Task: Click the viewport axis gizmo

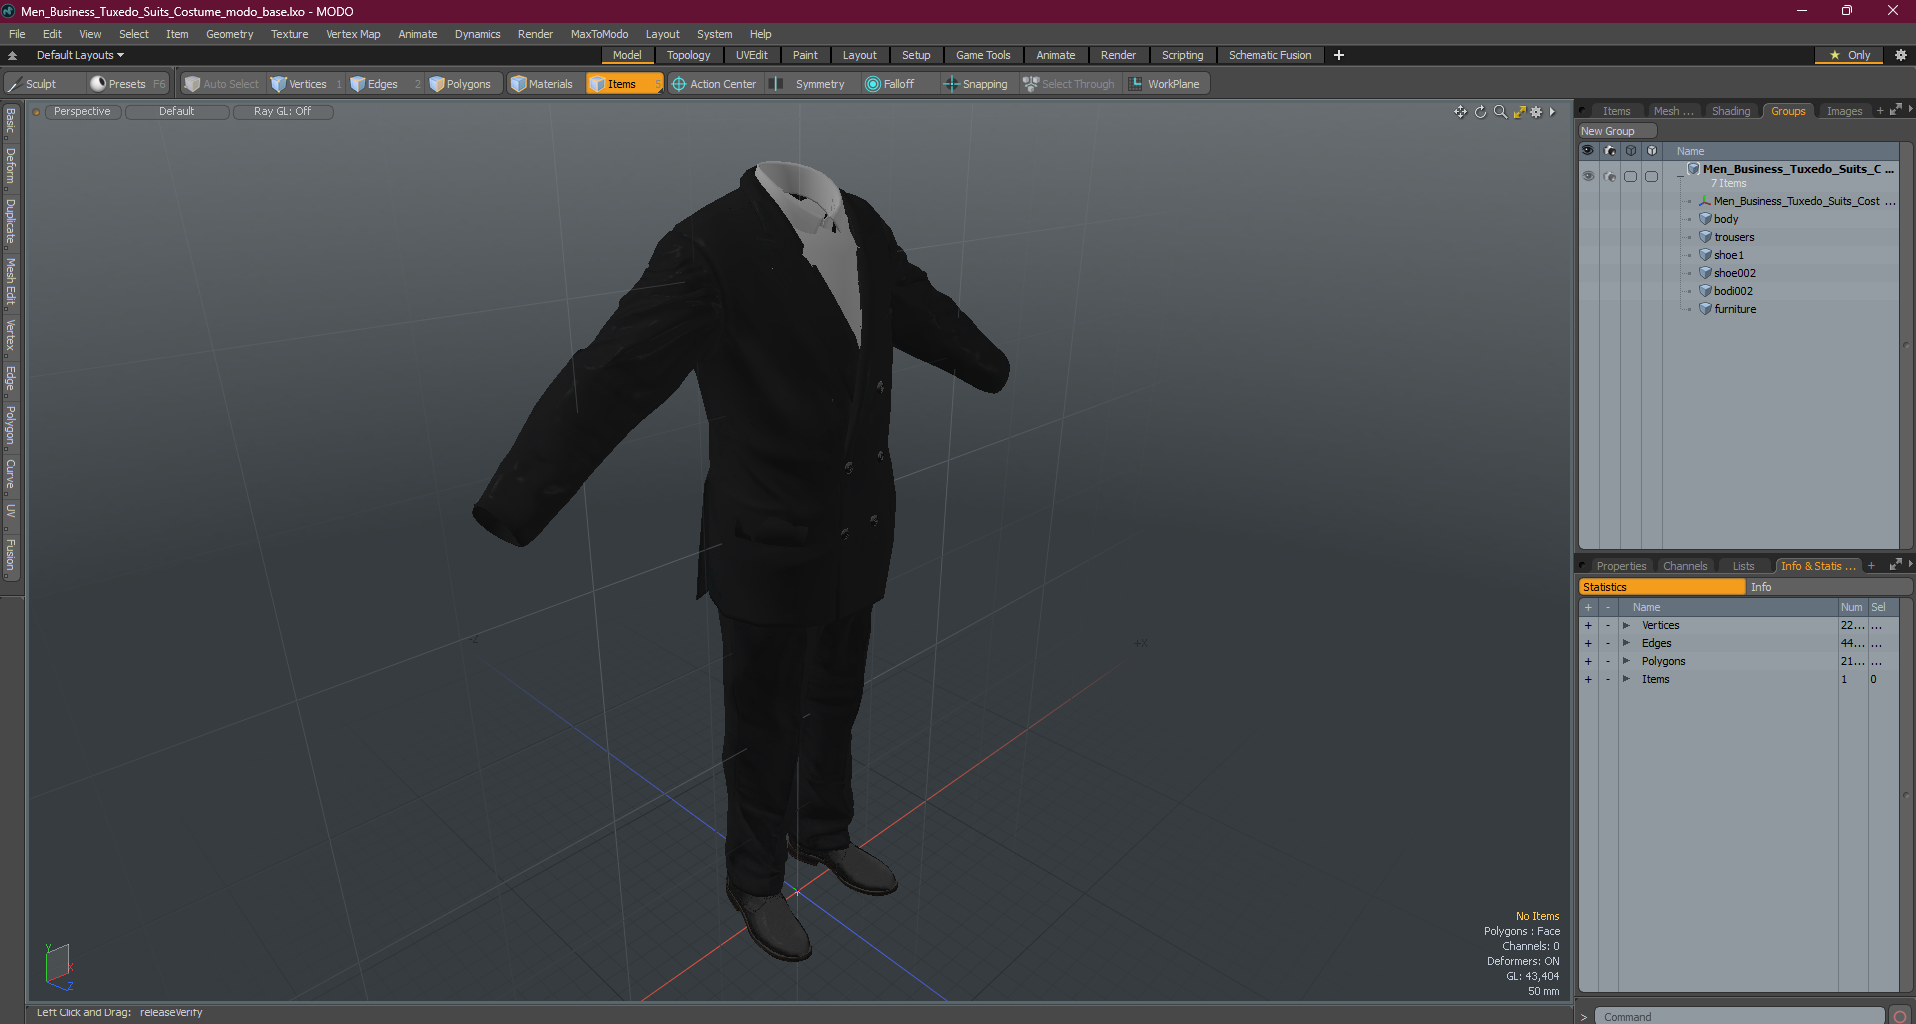Action: click(x=59, y=967)
